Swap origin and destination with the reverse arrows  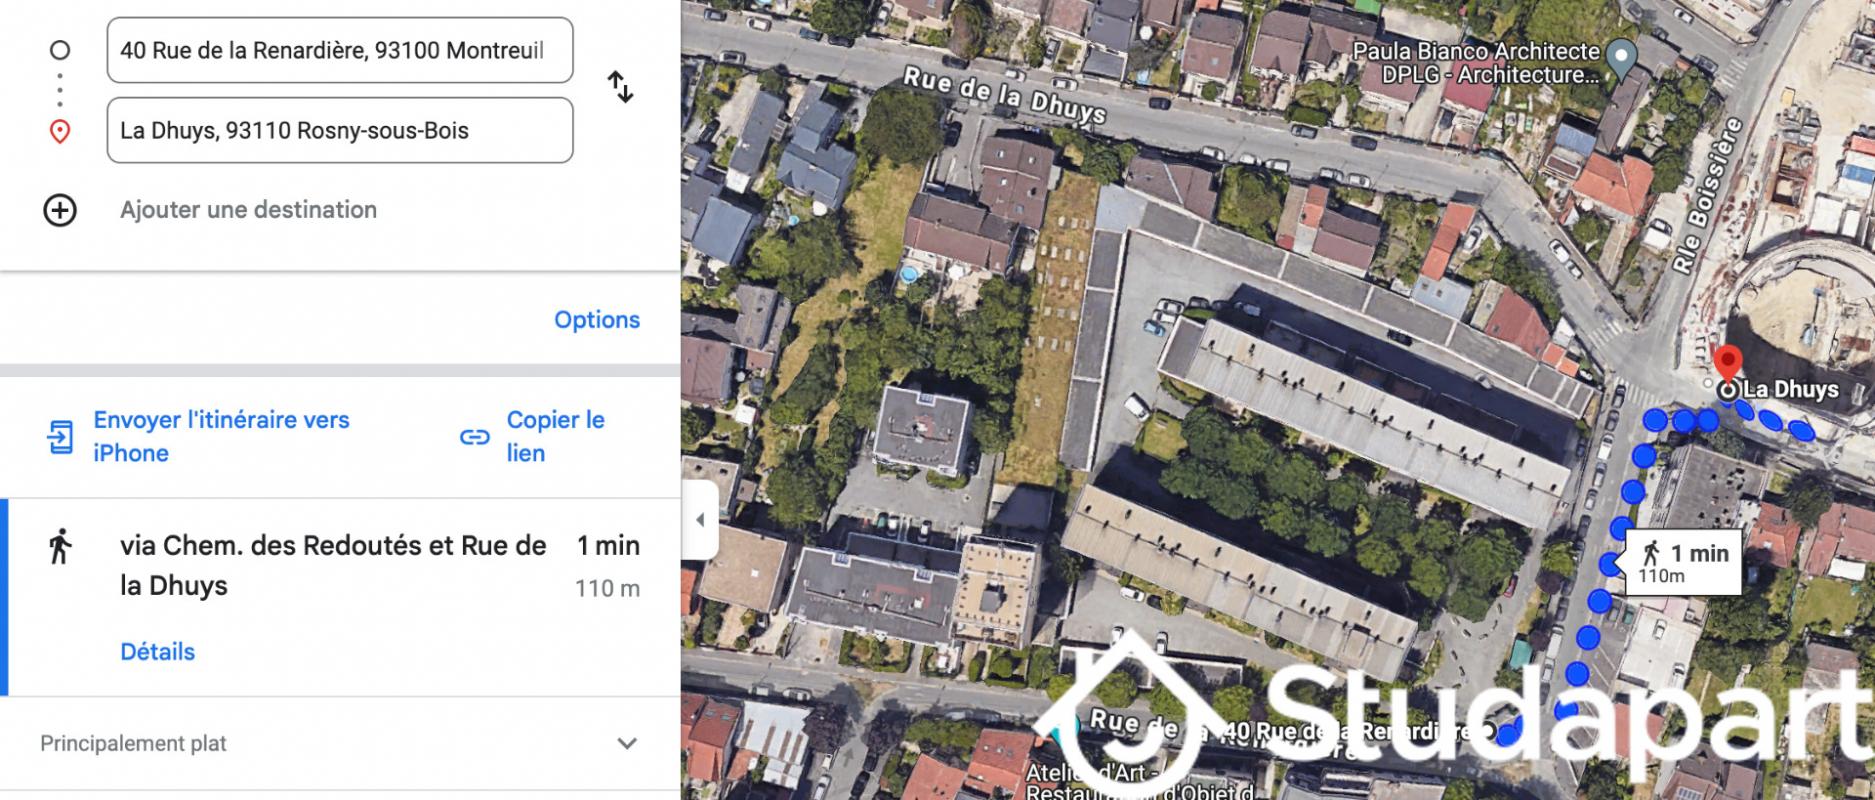pyautogui.click(x=620, y=87)
